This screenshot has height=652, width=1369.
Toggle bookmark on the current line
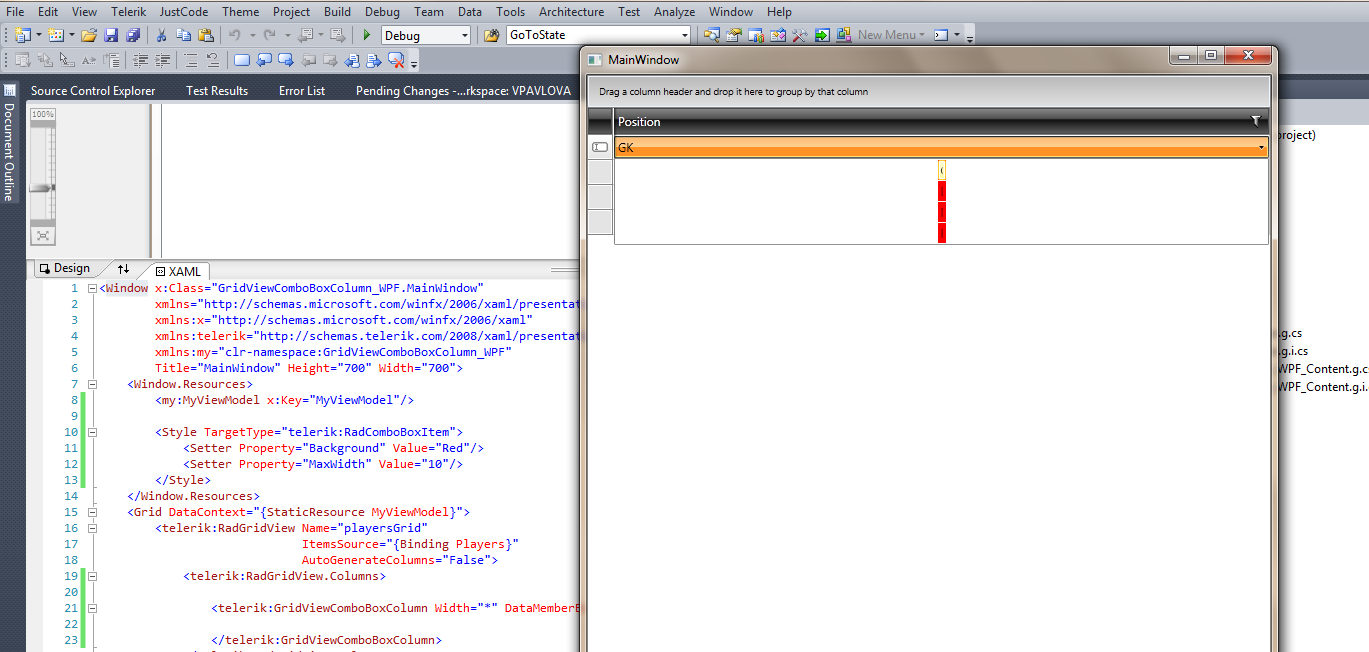pyautogui.click(x=242, y=60)
